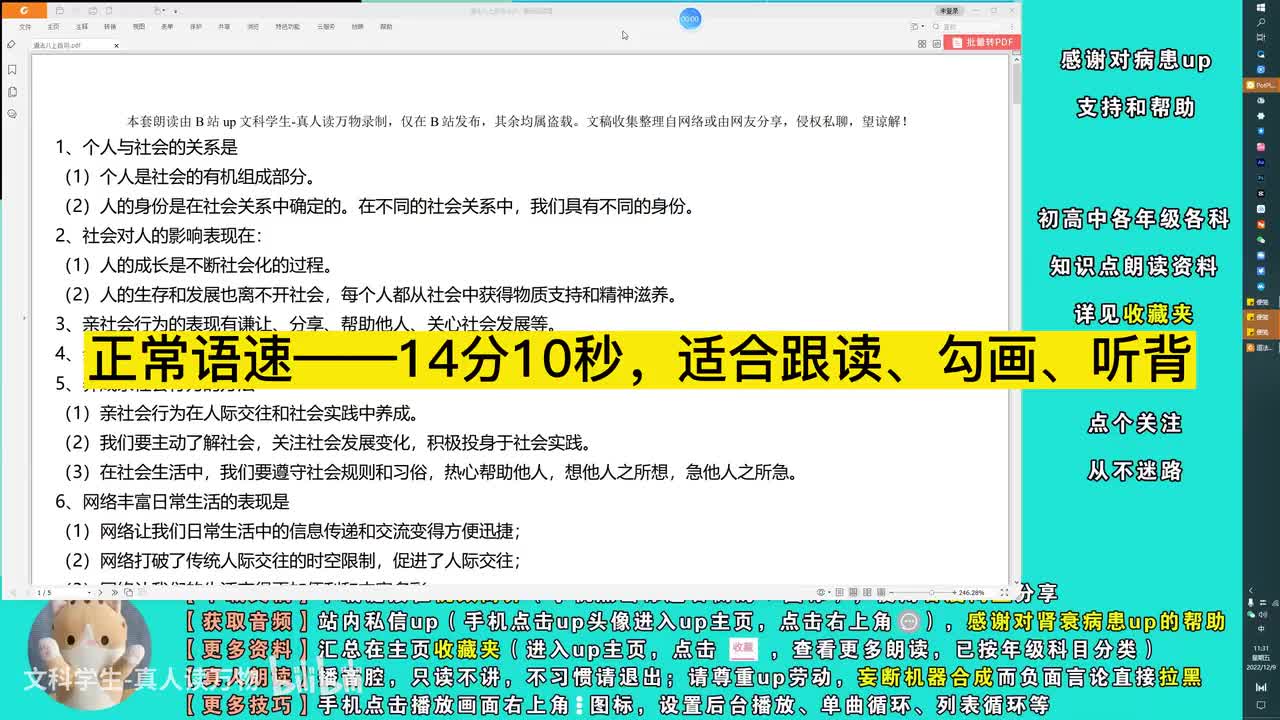Close the PDF document tab
Image resolution: width=1280 pixels, height=720 pixels.
116,45
